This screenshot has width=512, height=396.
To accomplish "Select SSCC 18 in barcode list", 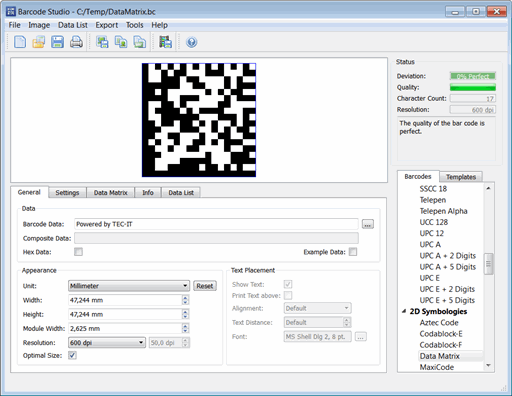I will point(433,189).
